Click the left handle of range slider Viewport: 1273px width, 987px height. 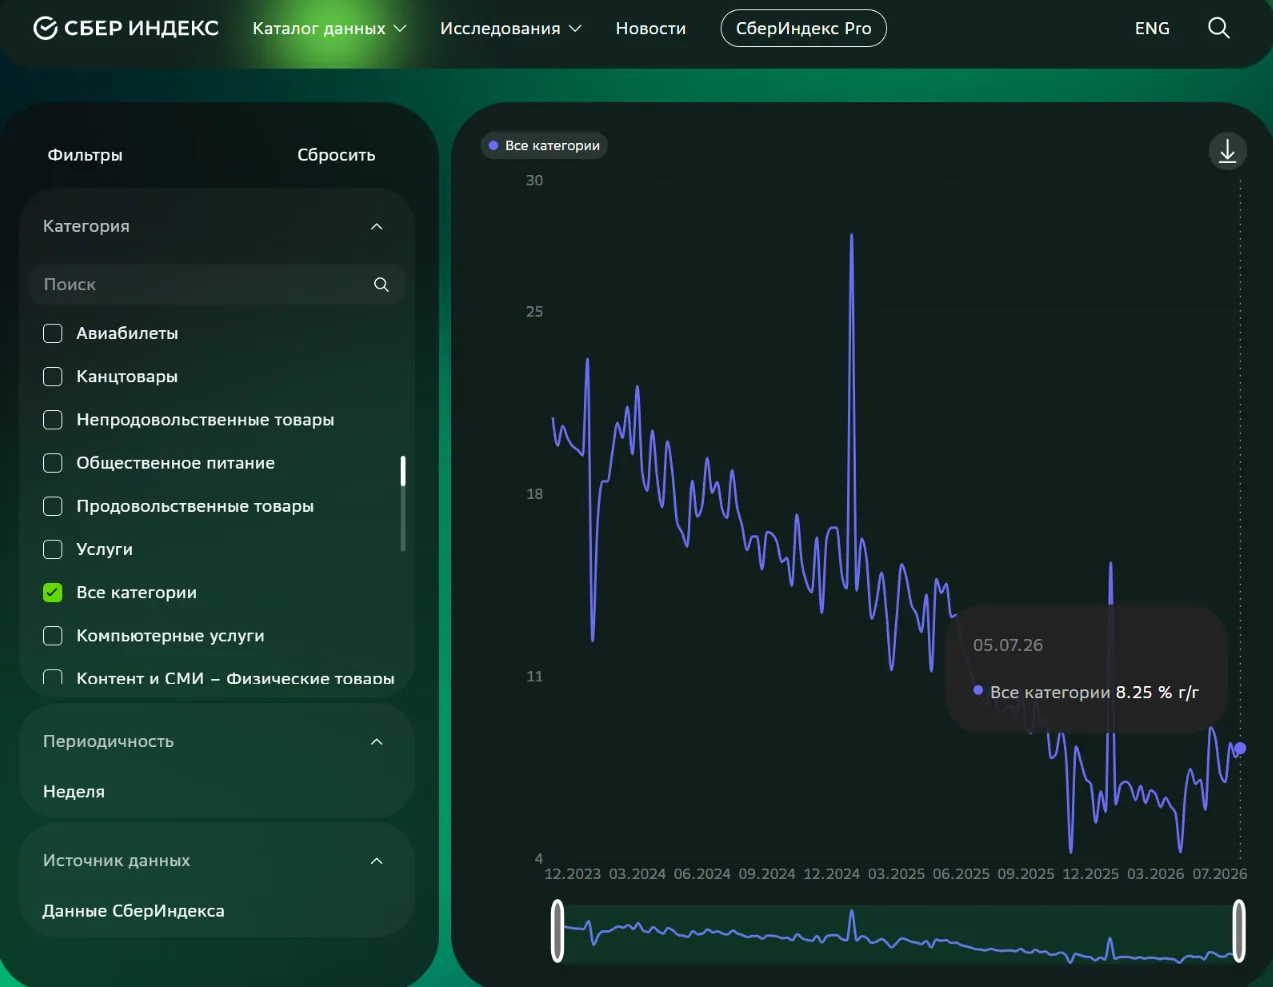[x=558, y=931]
